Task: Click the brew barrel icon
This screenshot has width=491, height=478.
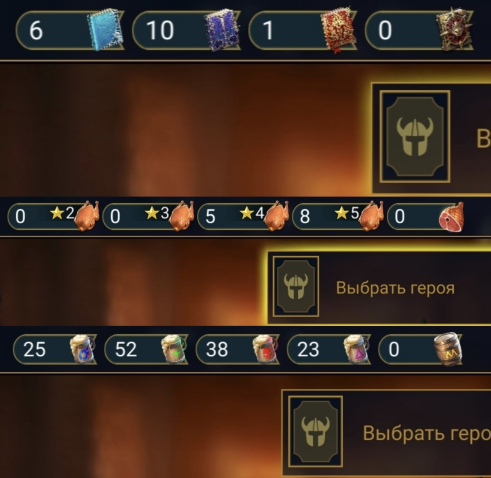Action: tap(448, 349)
